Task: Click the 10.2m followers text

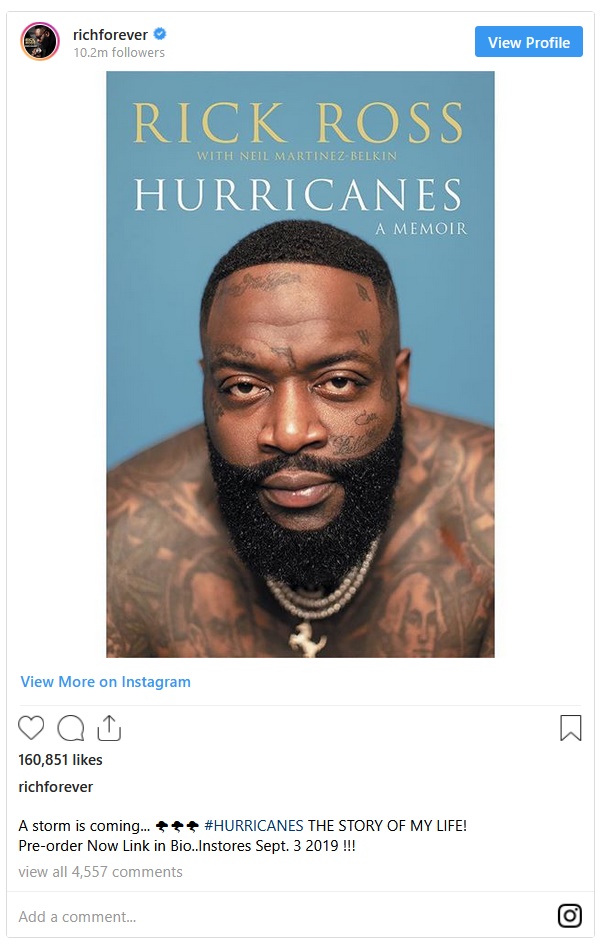Action: [x=119, y=52]
